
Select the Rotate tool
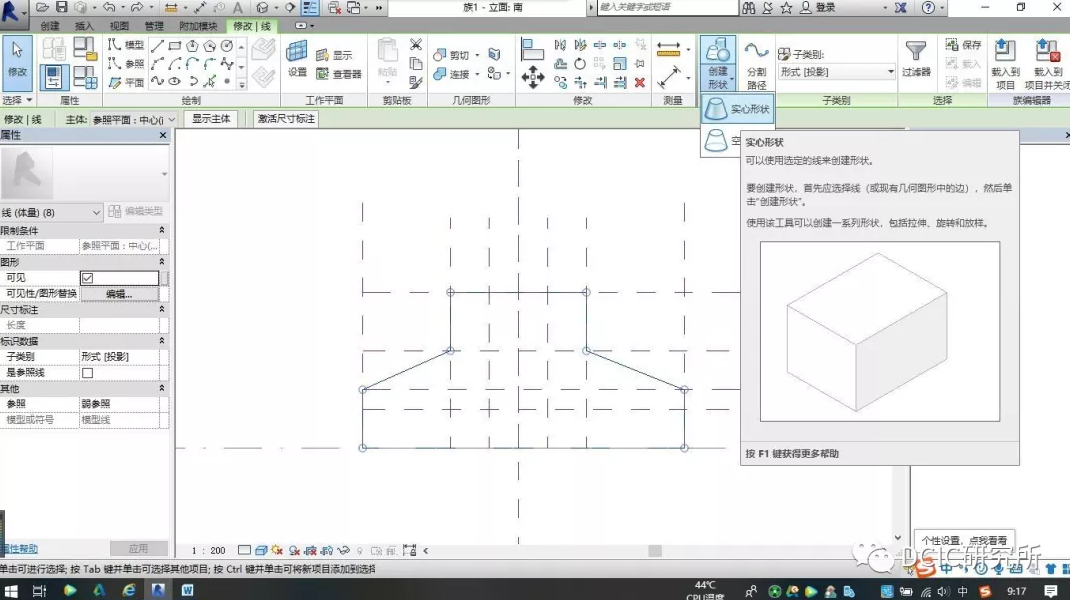(x=580, y=64)
